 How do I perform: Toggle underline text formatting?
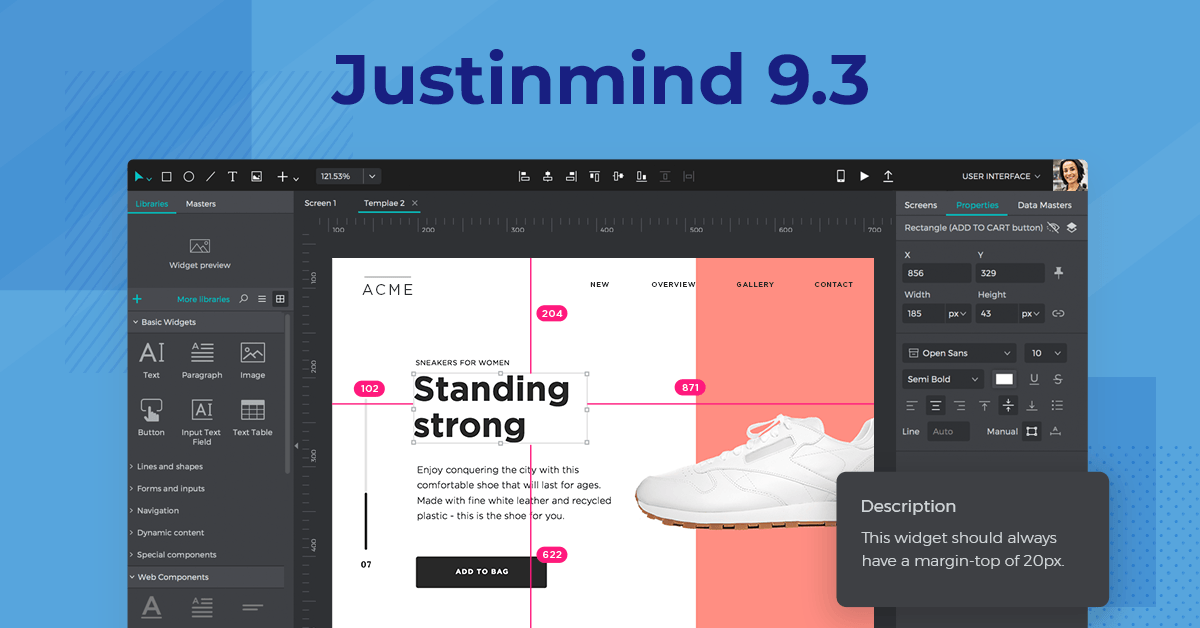(x=1034, y=379)
